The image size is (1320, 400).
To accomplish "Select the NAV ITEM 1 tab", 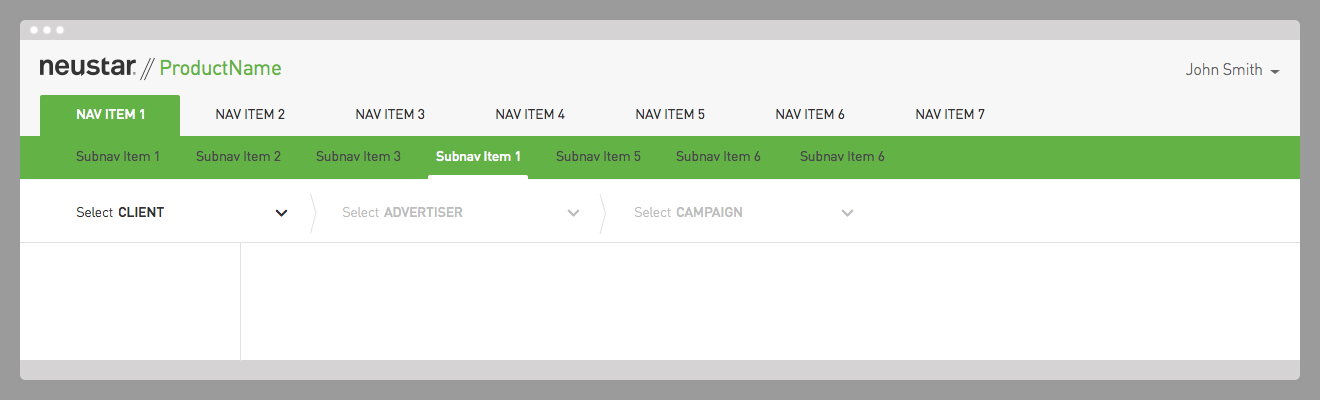I will click(x=110, y=115).
